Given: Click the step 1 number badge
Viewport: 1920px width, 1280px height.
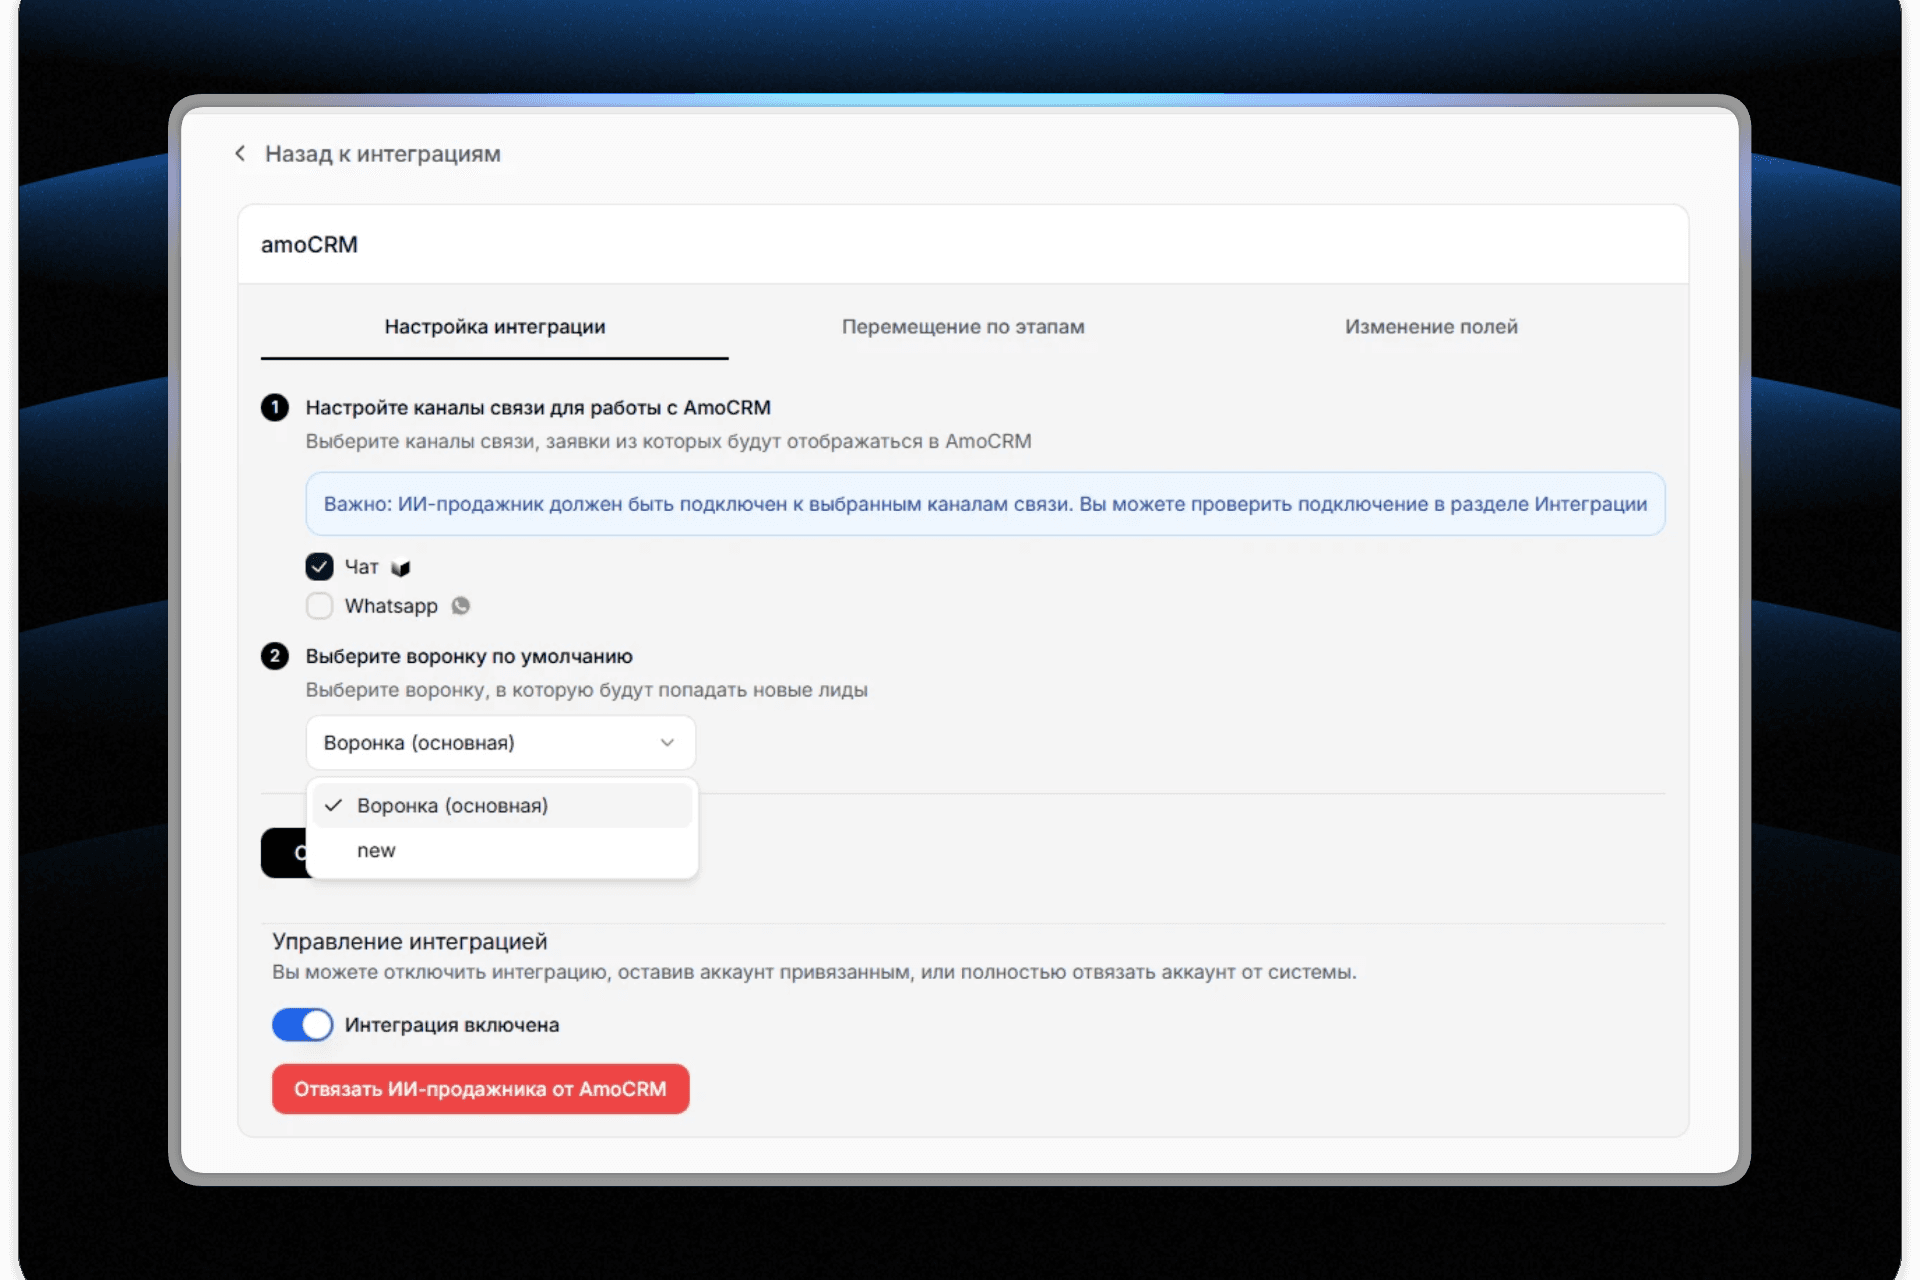Looking at the screenshot, I should (275, 408).
